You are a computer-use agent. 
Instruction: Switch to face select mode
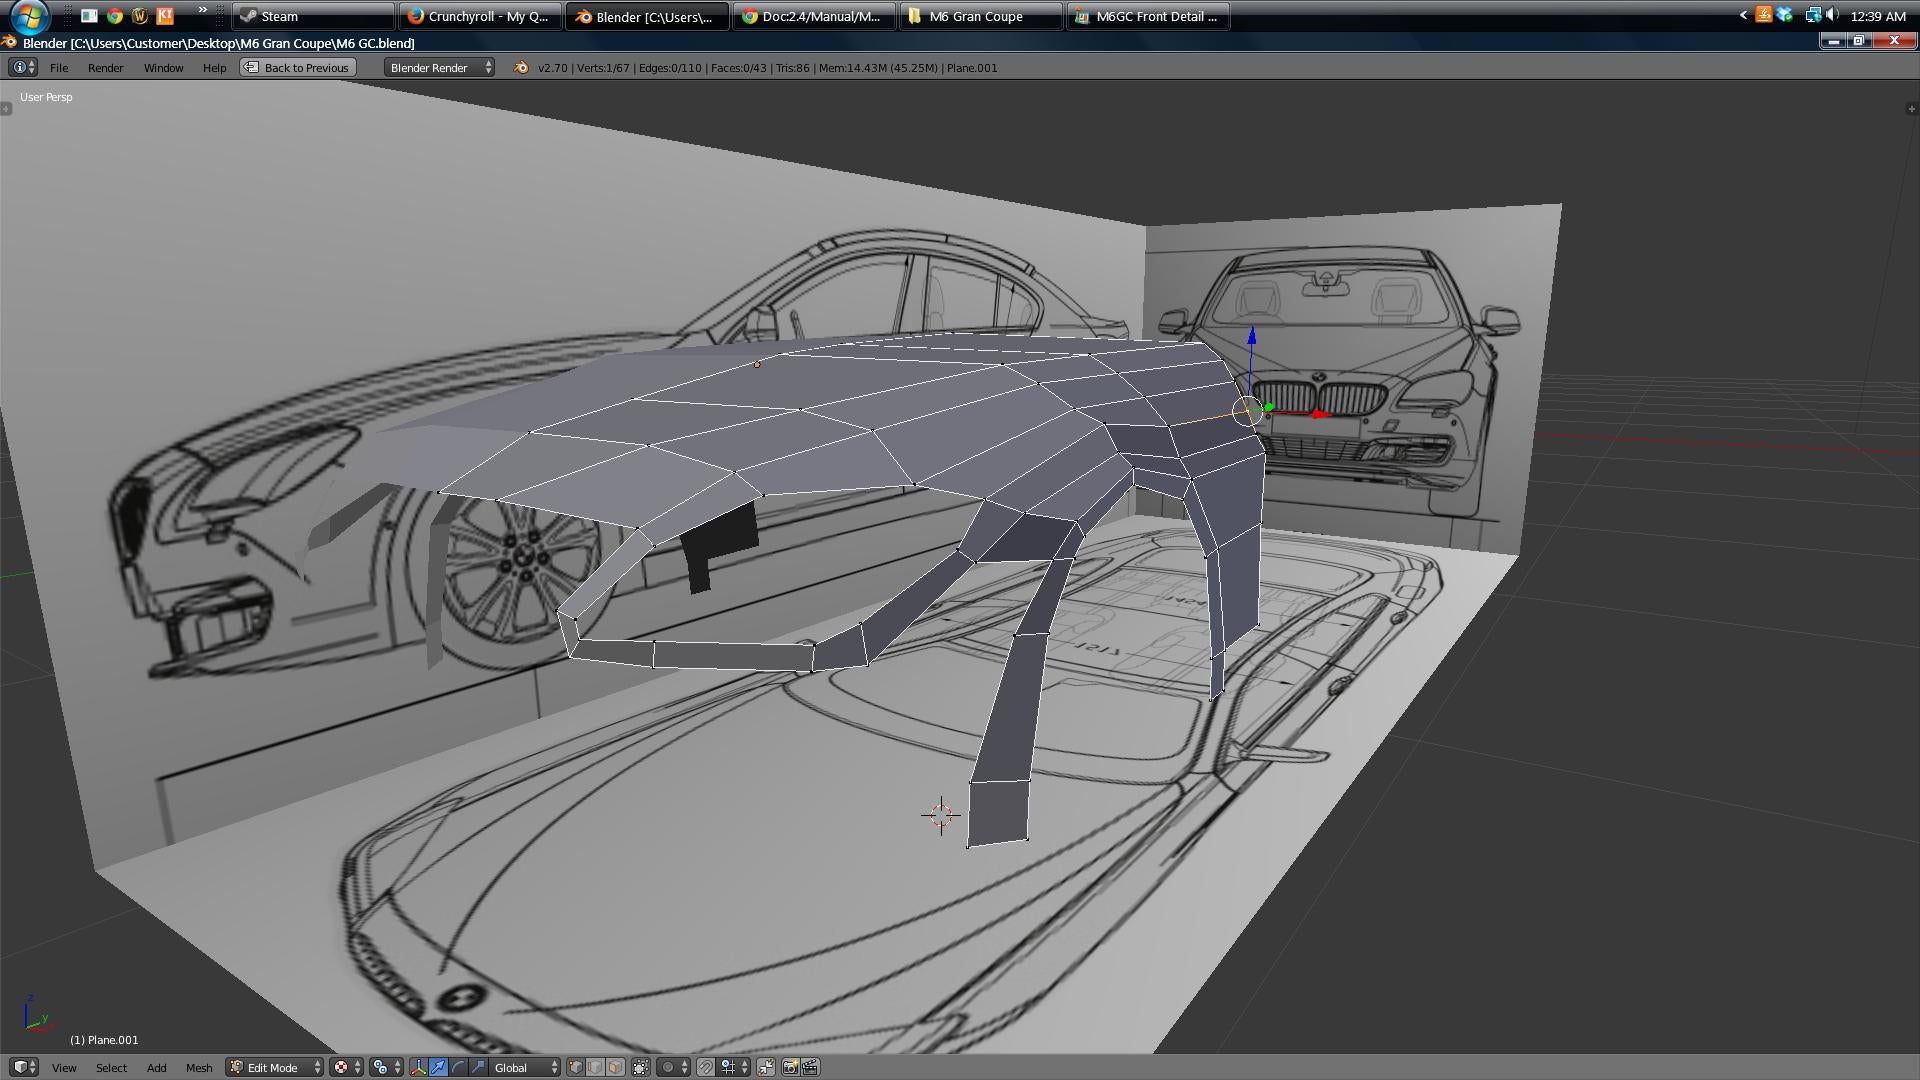coord(615,1067)
